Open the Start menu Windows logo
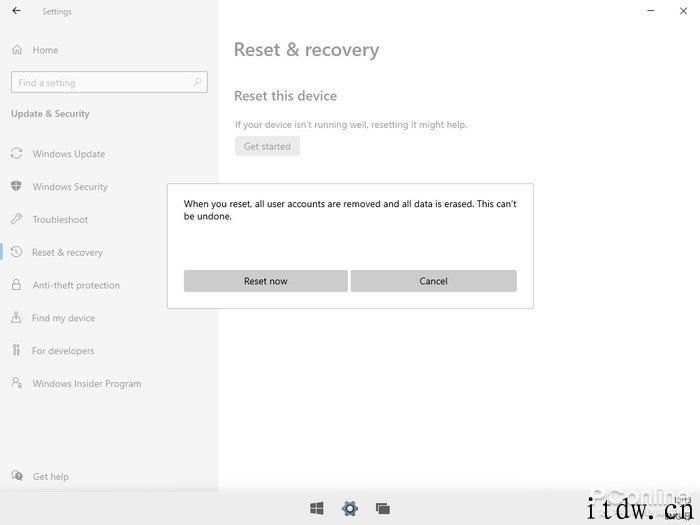The width and height of the screenshot is (700, 525). [317, 508]
